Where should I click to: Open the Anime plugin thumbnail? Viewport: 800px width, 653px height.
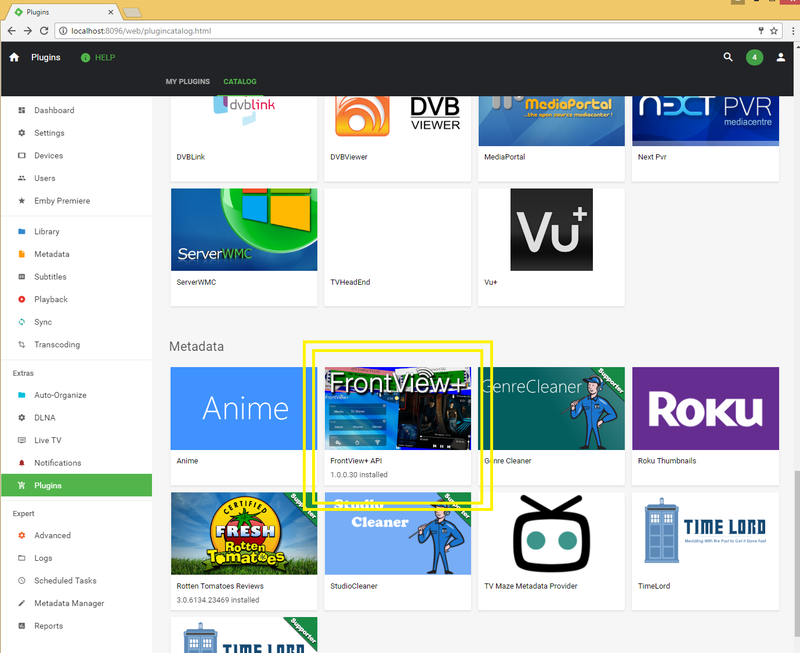[x=244, y=408]
